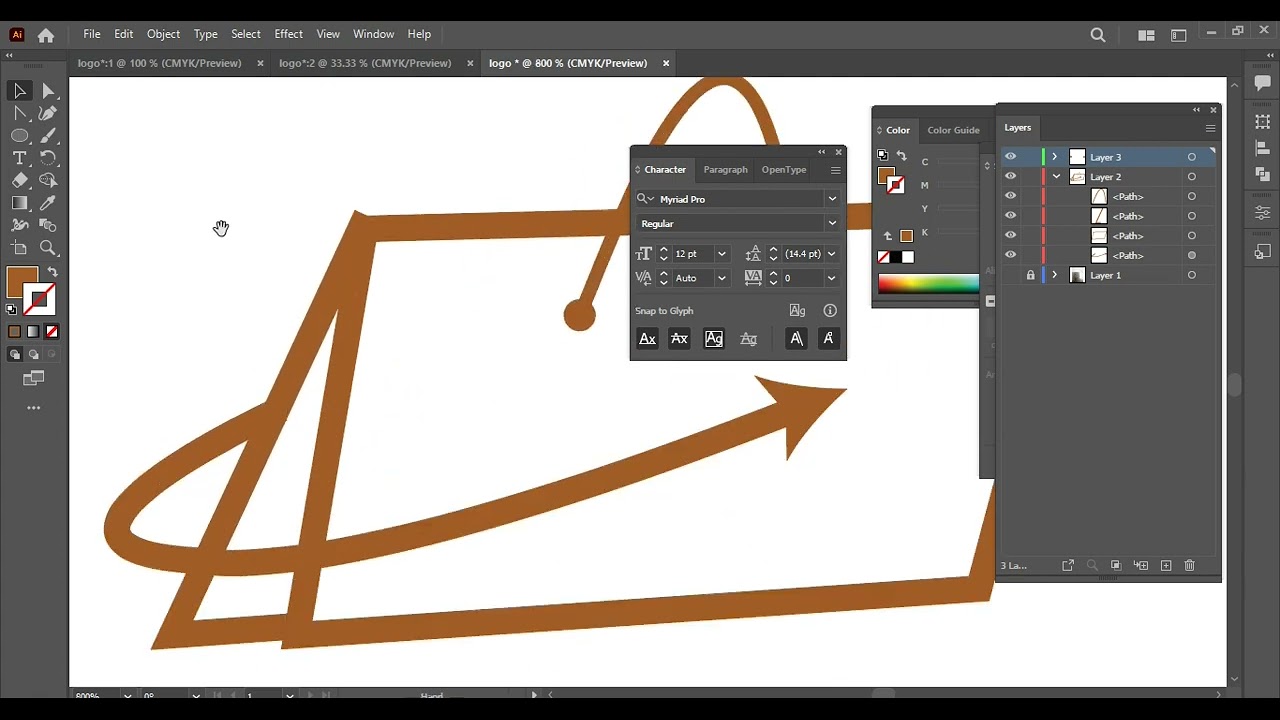This screenshot has height=720, width=1280.
Task: Hide Layer 3 with eye icon
Action: pyautogui.click(x=1010, y=157)
